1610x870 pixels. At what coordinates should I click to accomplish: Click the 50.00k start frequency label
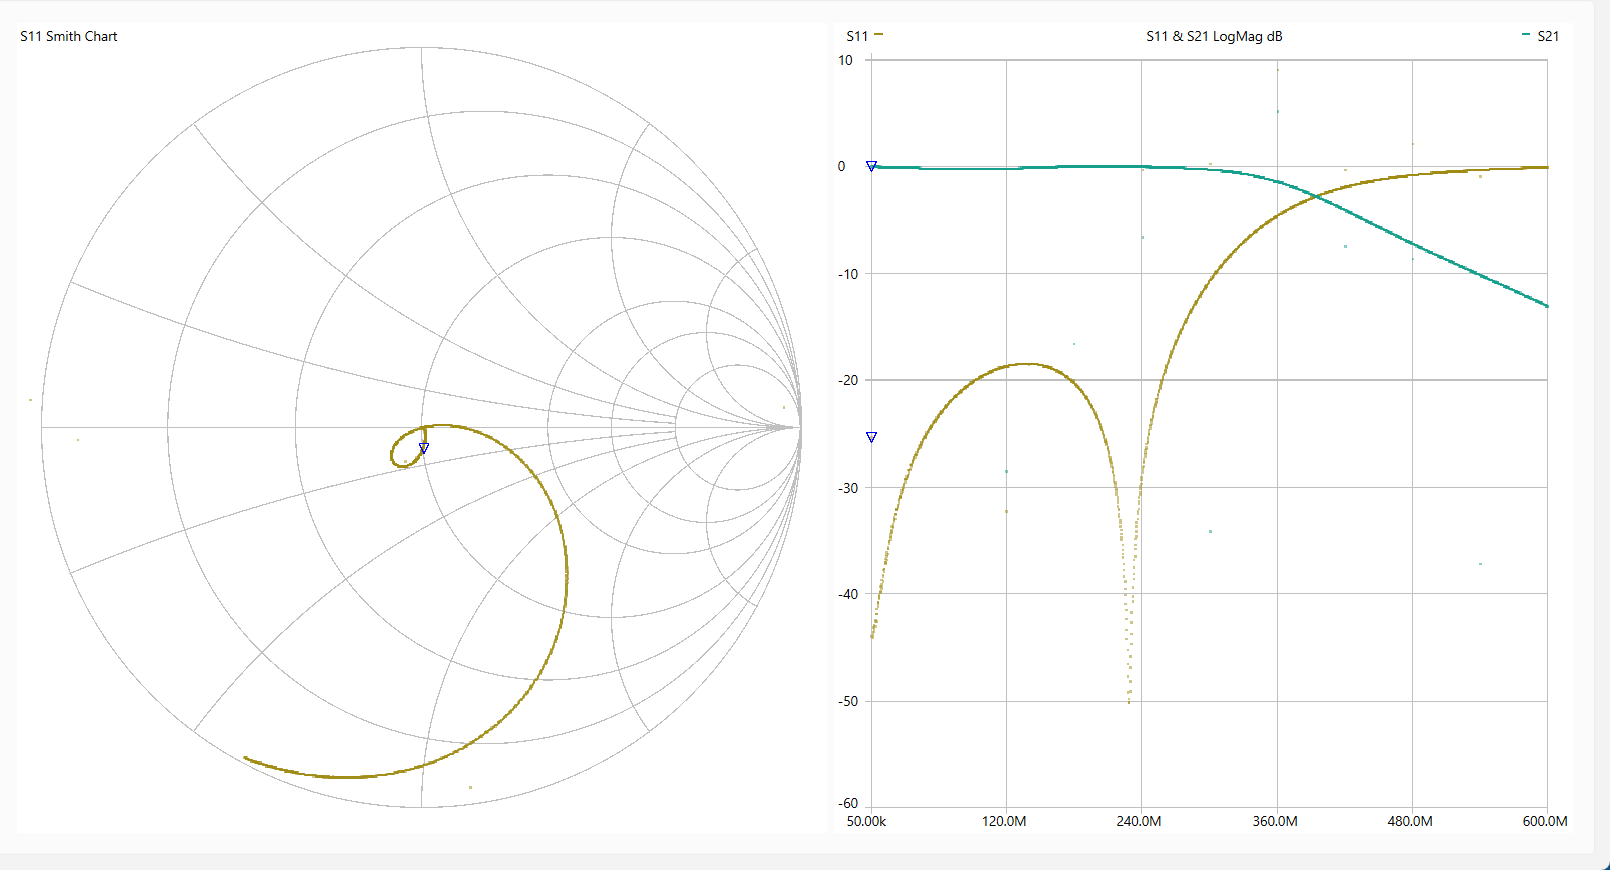866,821
